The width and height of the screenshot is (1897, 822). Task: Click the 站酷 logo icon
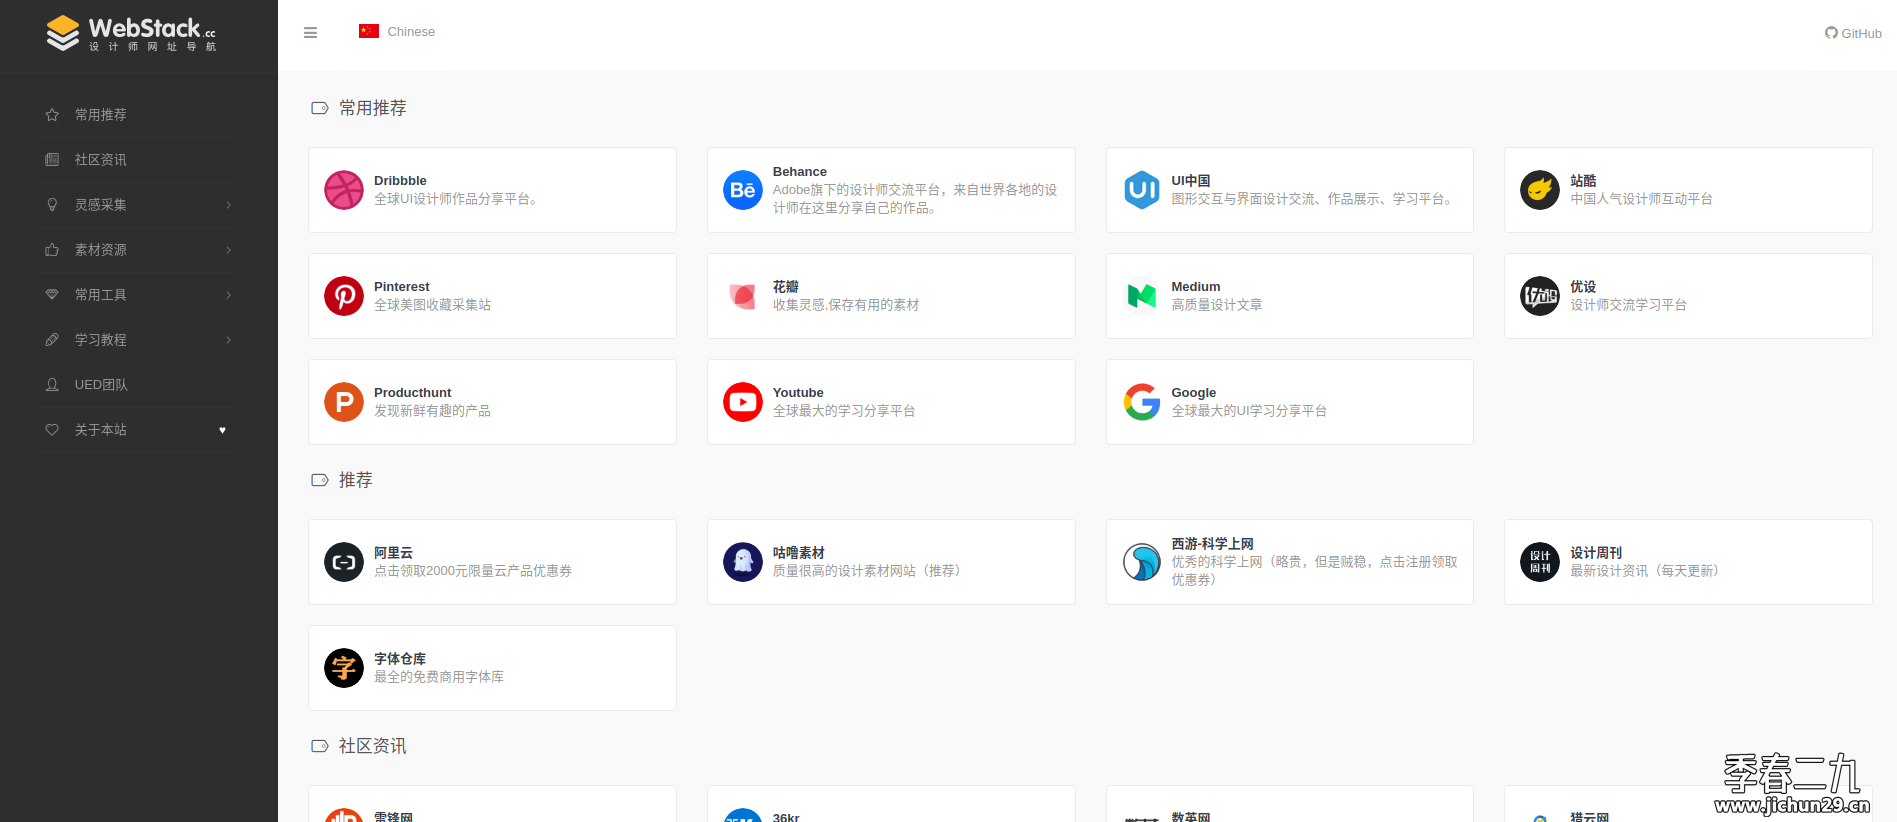point(1539,190)
